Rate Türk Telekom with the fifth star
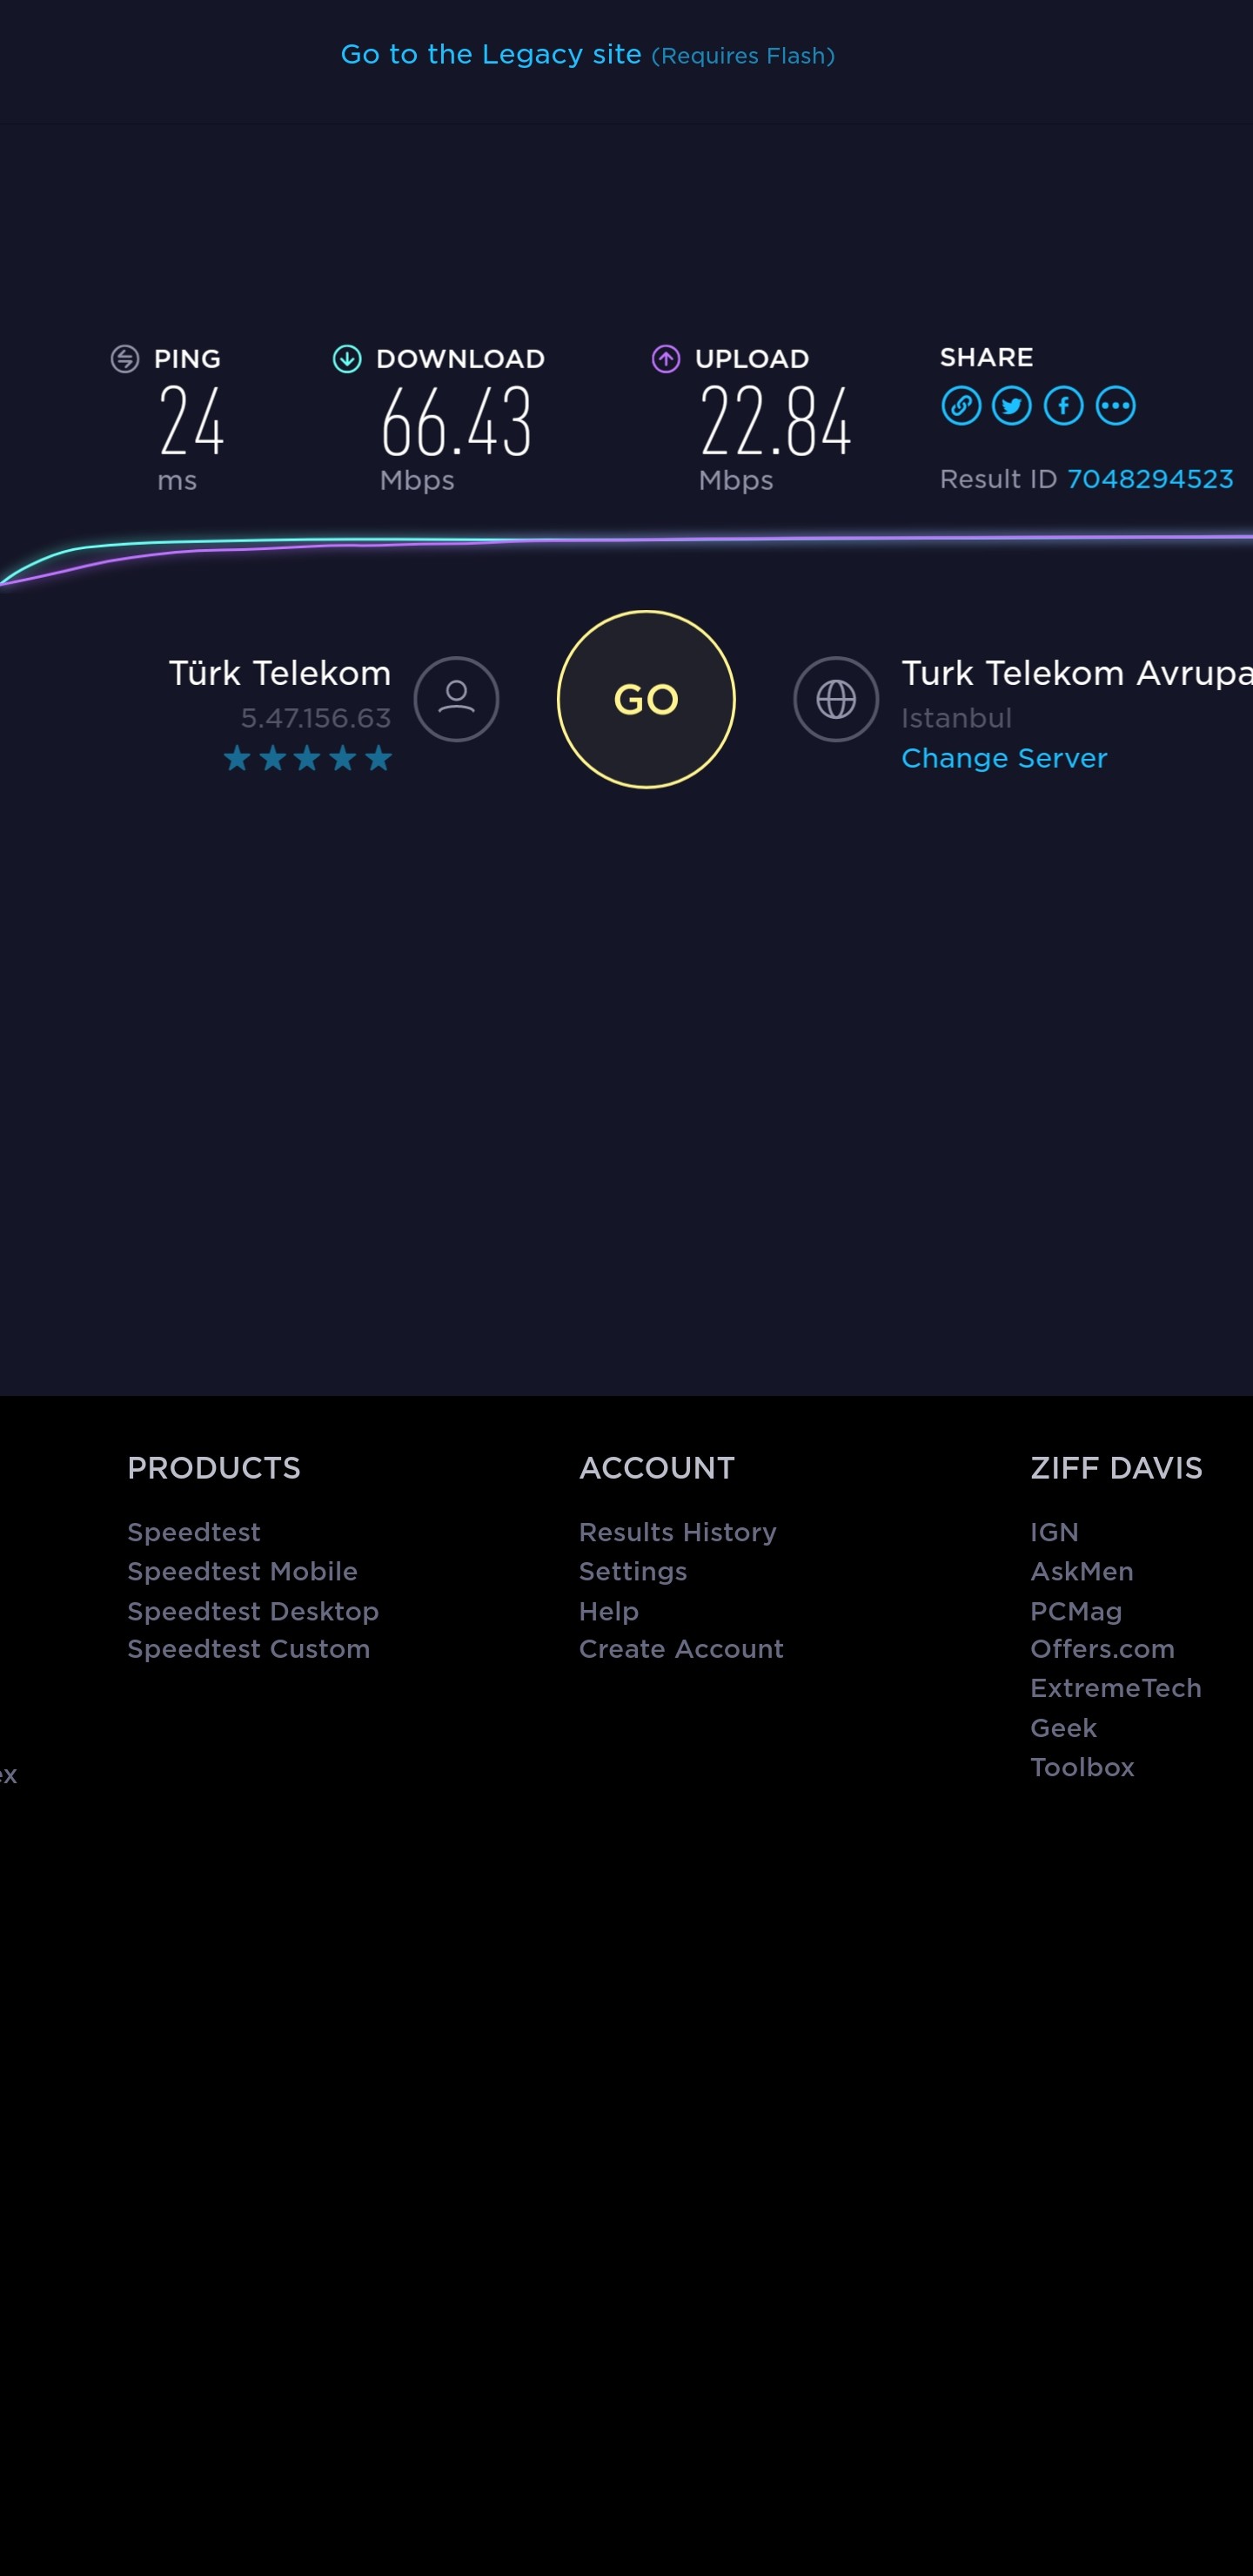The width and height of the screenshot is (1253, 2576). click(x=379, y=759)
